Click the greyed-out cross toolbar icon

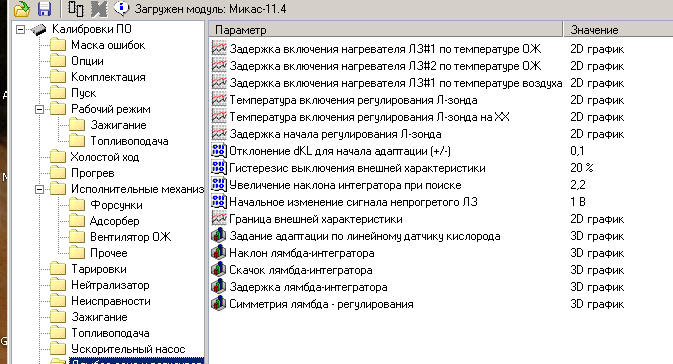click(x=99, y=9)
